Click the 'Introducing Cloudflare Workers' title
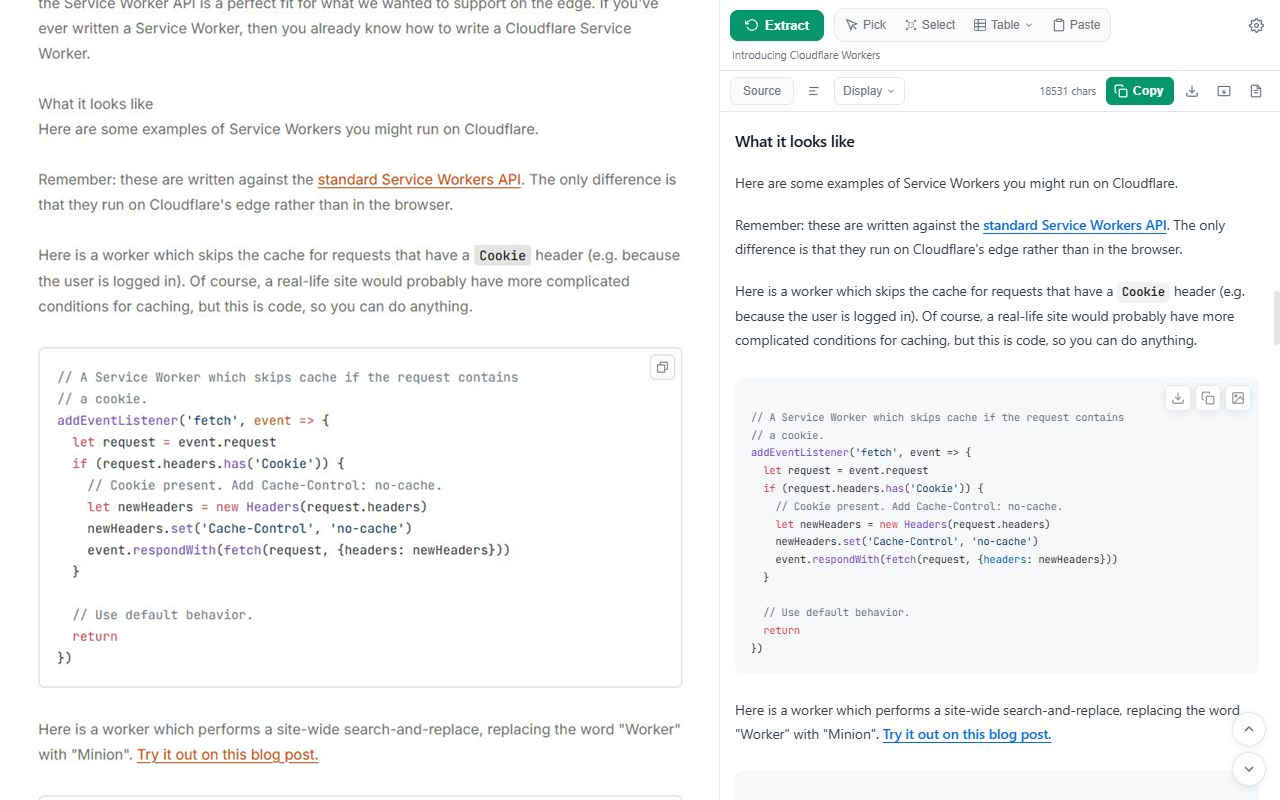 tap(806, 56)
